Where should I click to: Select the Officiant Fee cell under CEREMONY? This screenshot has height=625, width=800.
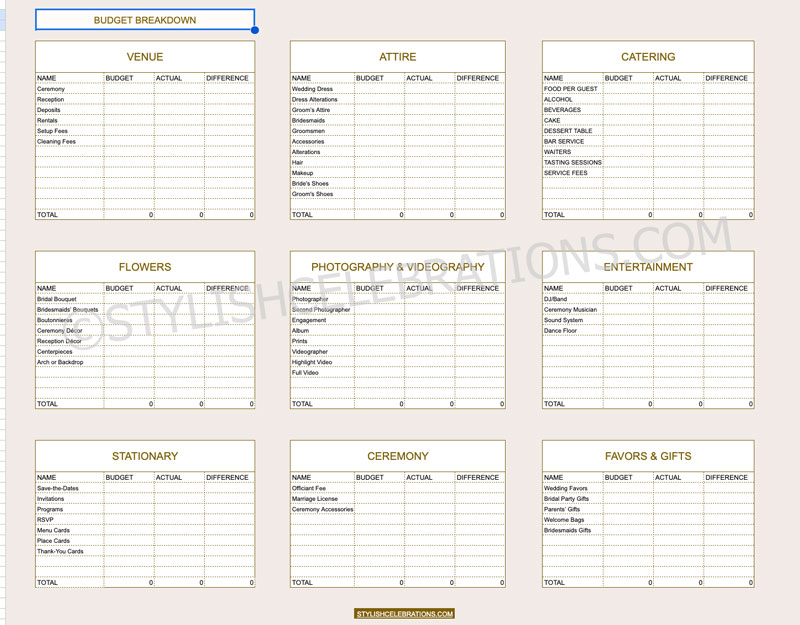pyautogui.click(x=312, y=488)
